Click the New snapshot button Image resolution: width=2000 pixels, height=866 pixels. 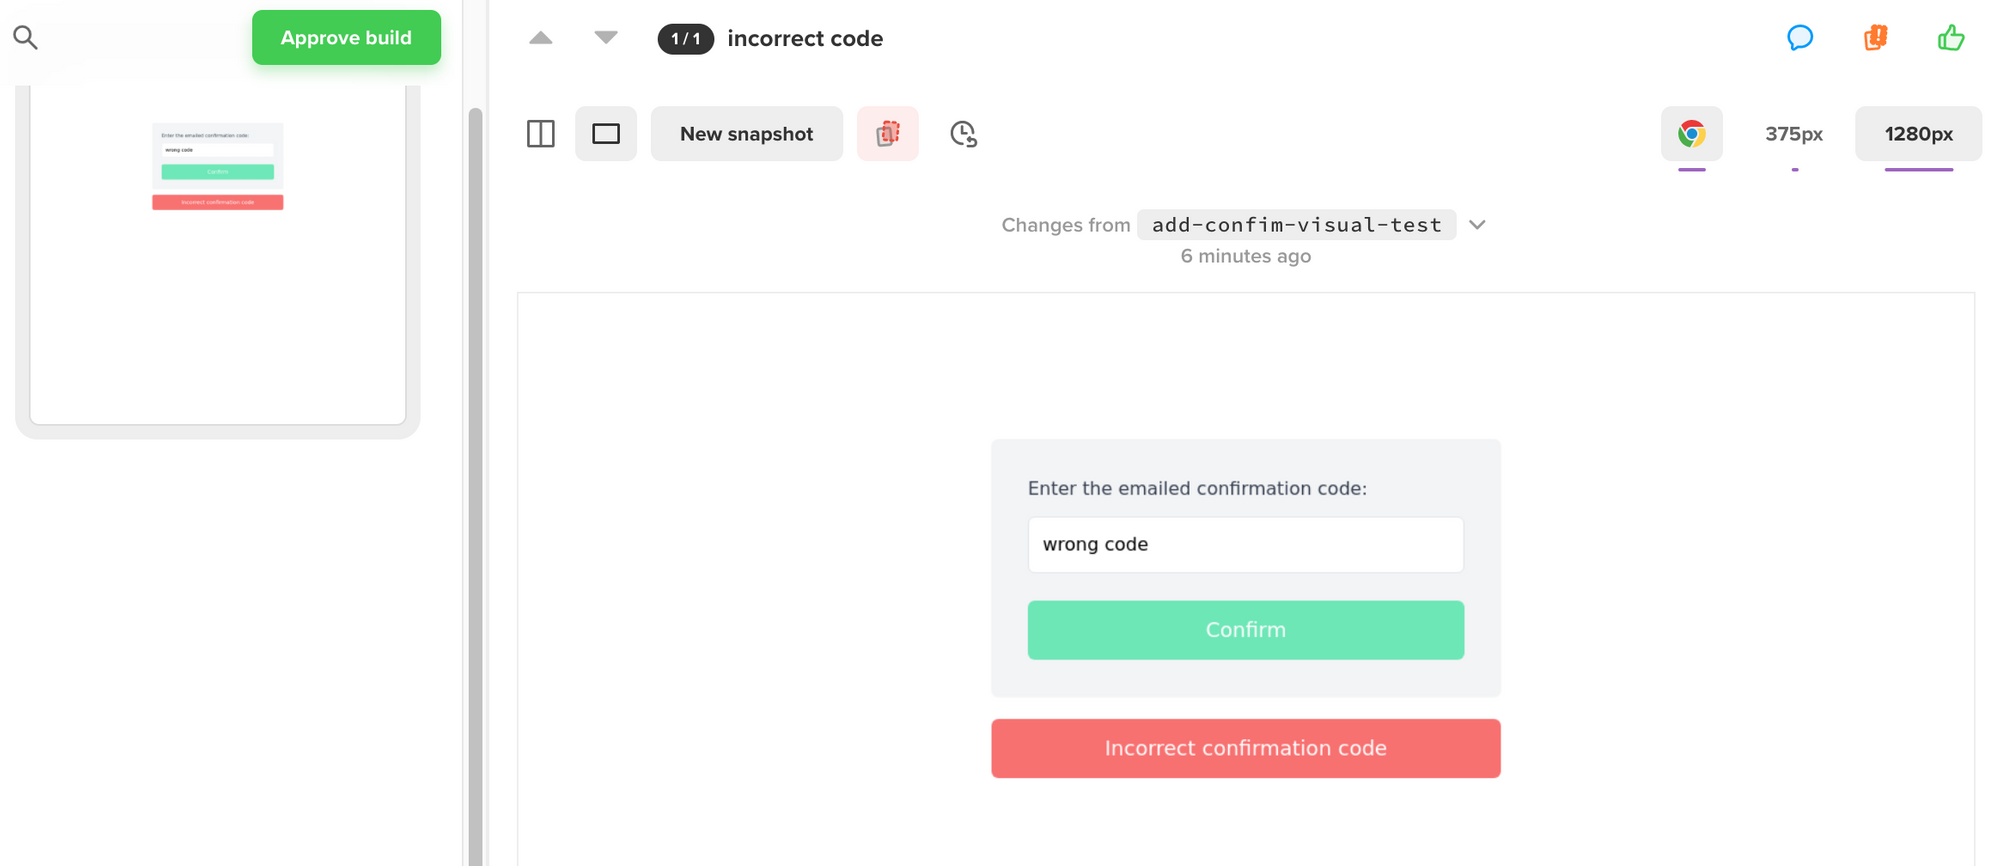[x=747, y=134]
